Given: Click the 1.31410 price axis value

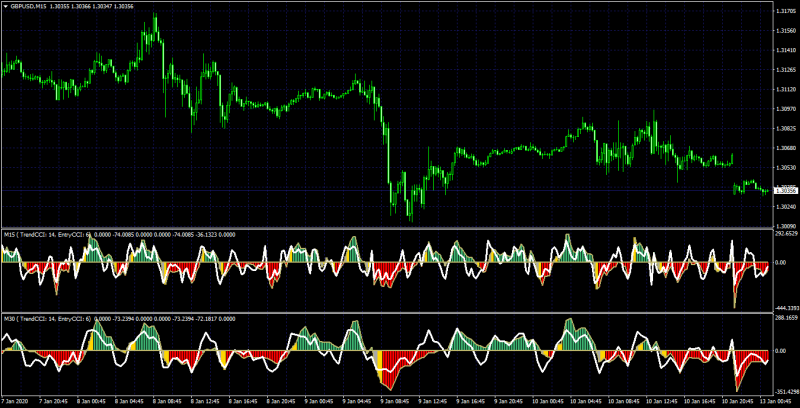Looking at the screenshot, I should point(786,50).
